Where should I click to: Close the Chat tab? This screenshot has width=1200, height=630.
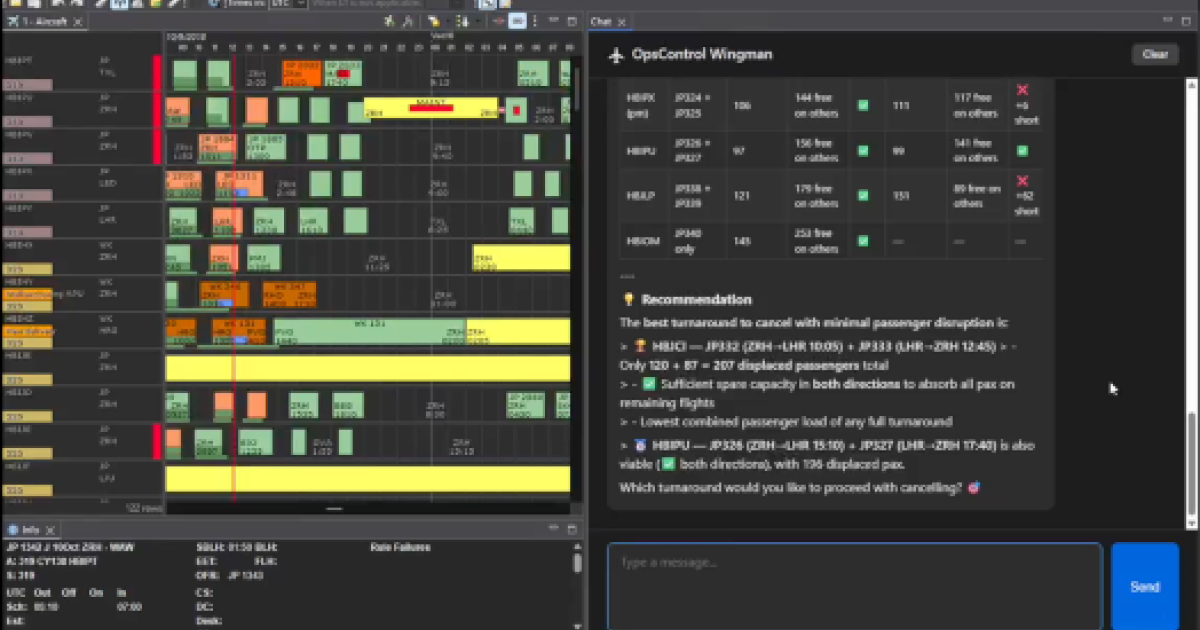coord(622,21)
